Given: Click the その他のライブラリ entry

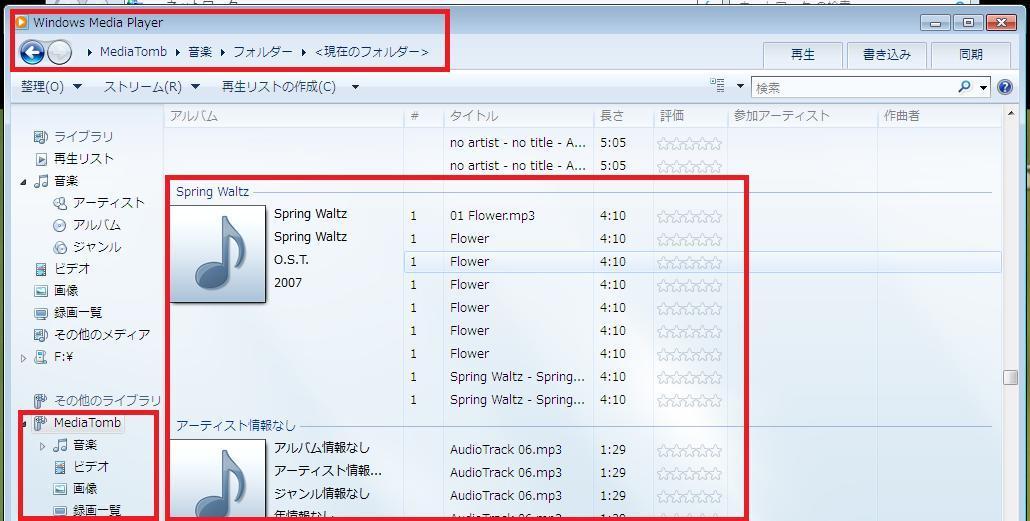Looking at the screenshot, I should (107, 400).
